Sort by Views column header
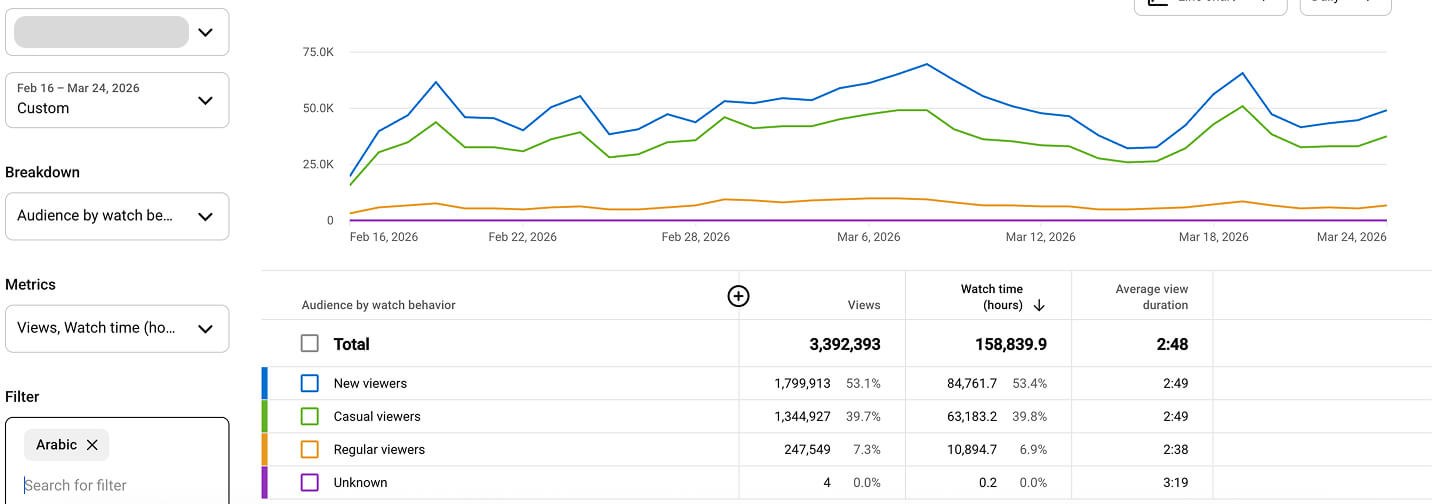 click(x=864, y=305)
